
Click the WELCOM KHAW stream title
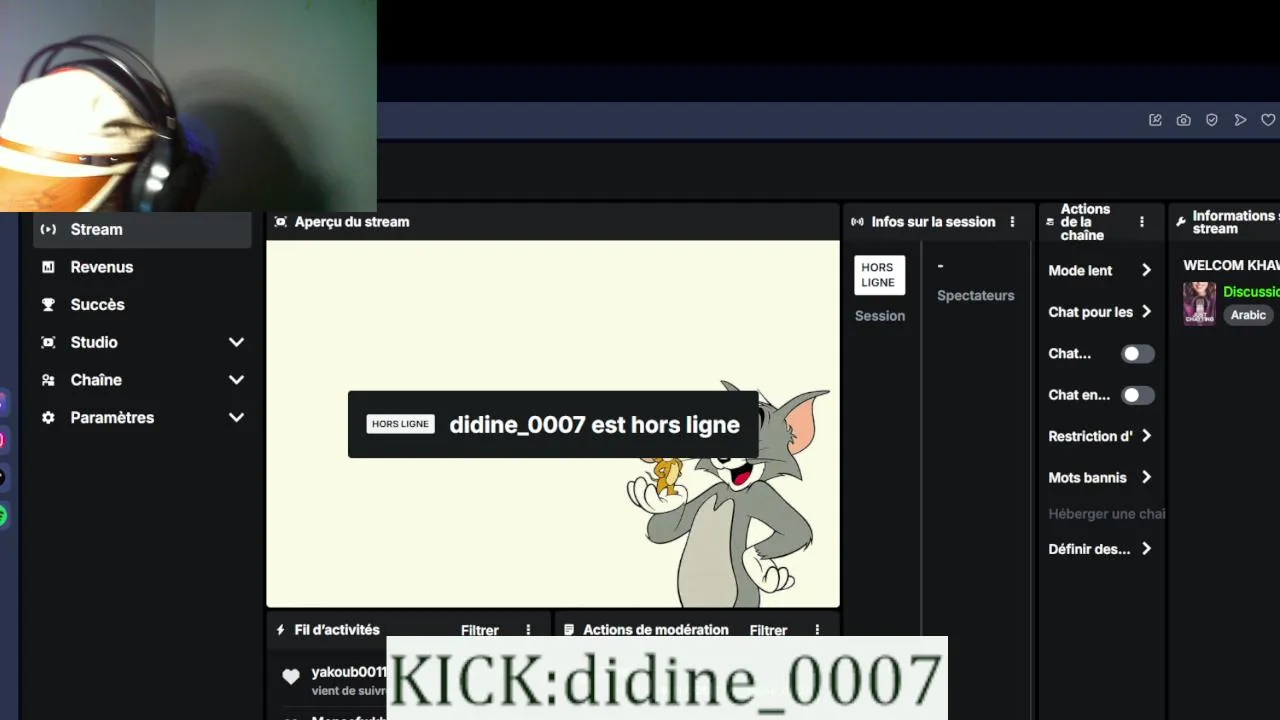(x=1231, y=265)
